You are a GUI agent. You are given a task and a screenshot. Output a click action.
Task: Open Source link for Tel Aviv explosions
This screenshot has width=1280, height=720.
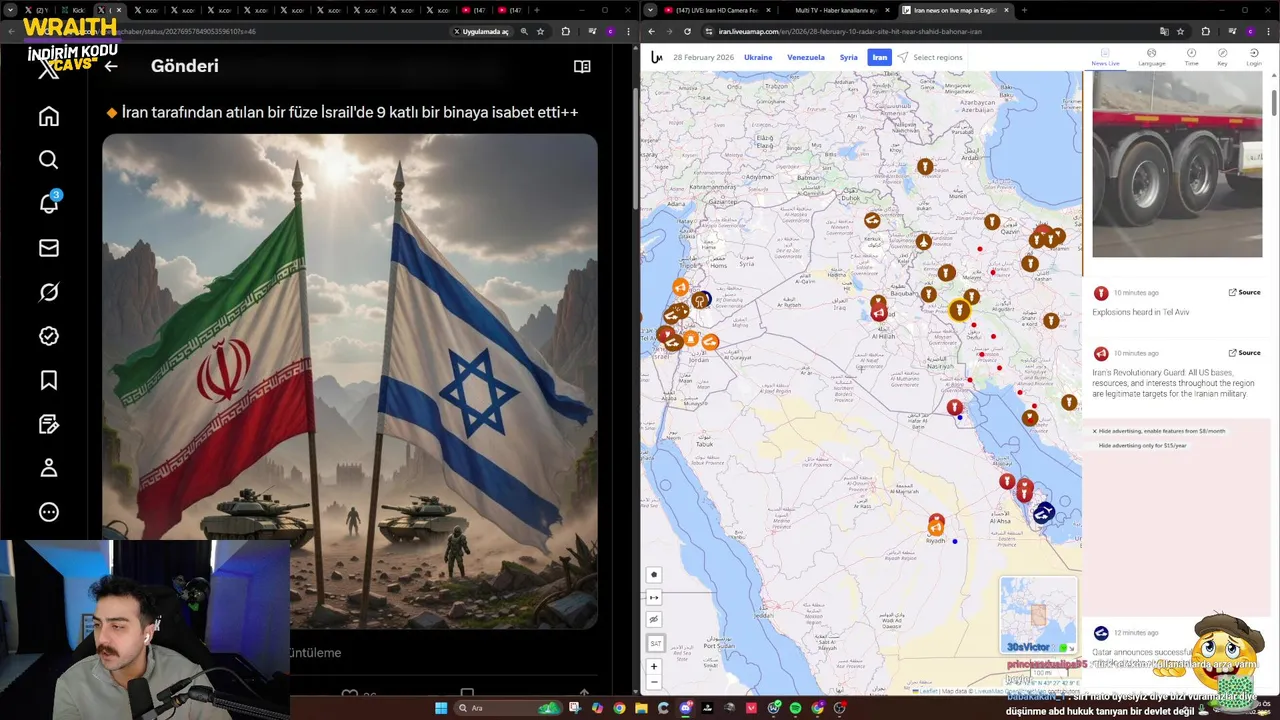pos(1245,292)
